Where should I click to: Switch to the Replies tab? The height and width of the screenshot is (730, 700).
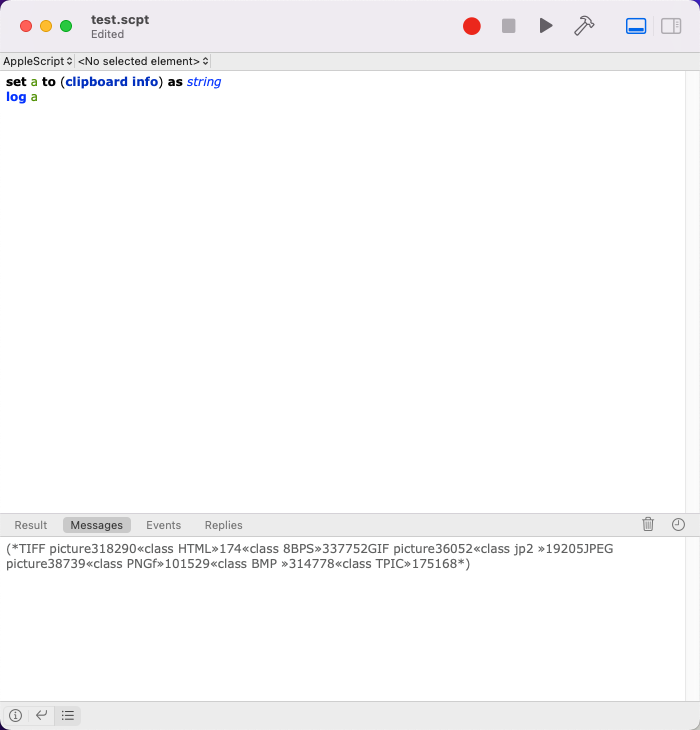coord(223,525)
